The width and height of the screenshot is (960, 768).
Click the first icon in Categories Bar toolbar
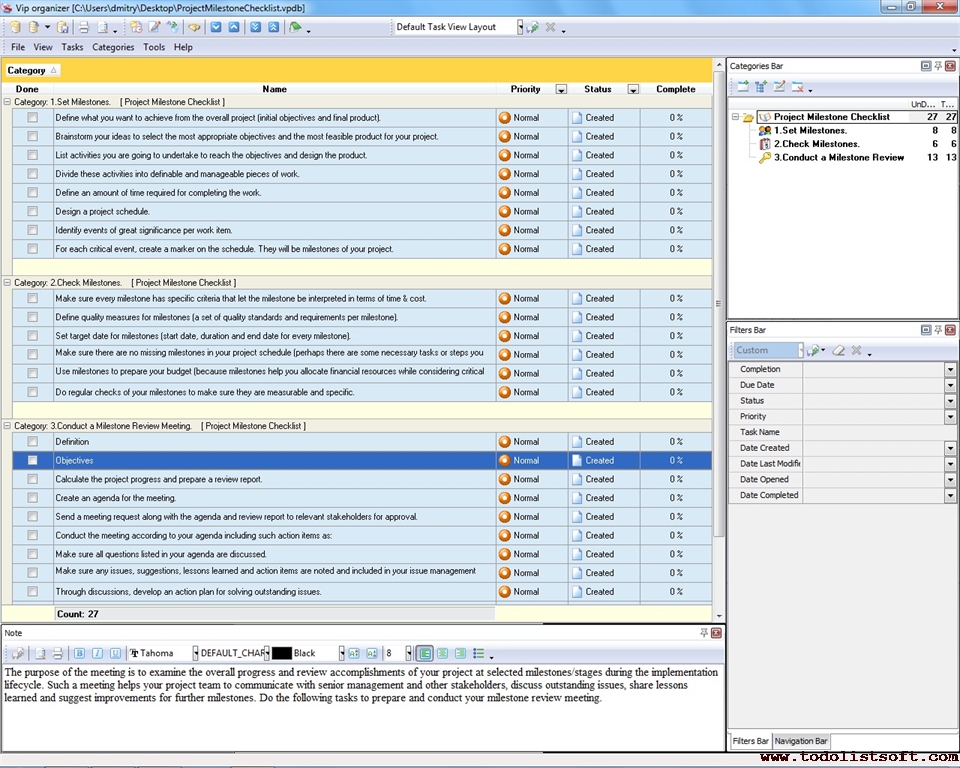(742, 87)
